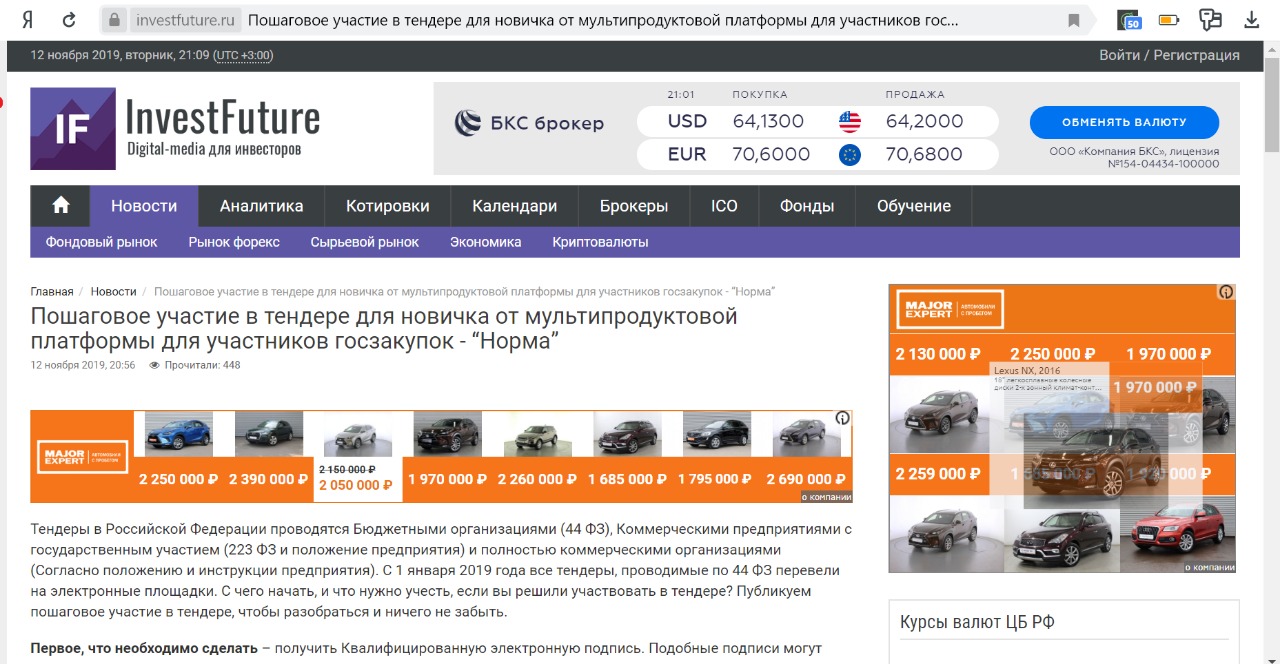Click Войти / Регистрация link
Image resolution: width=1280 pixels, height=664 pixels.
pos(1169,55)
